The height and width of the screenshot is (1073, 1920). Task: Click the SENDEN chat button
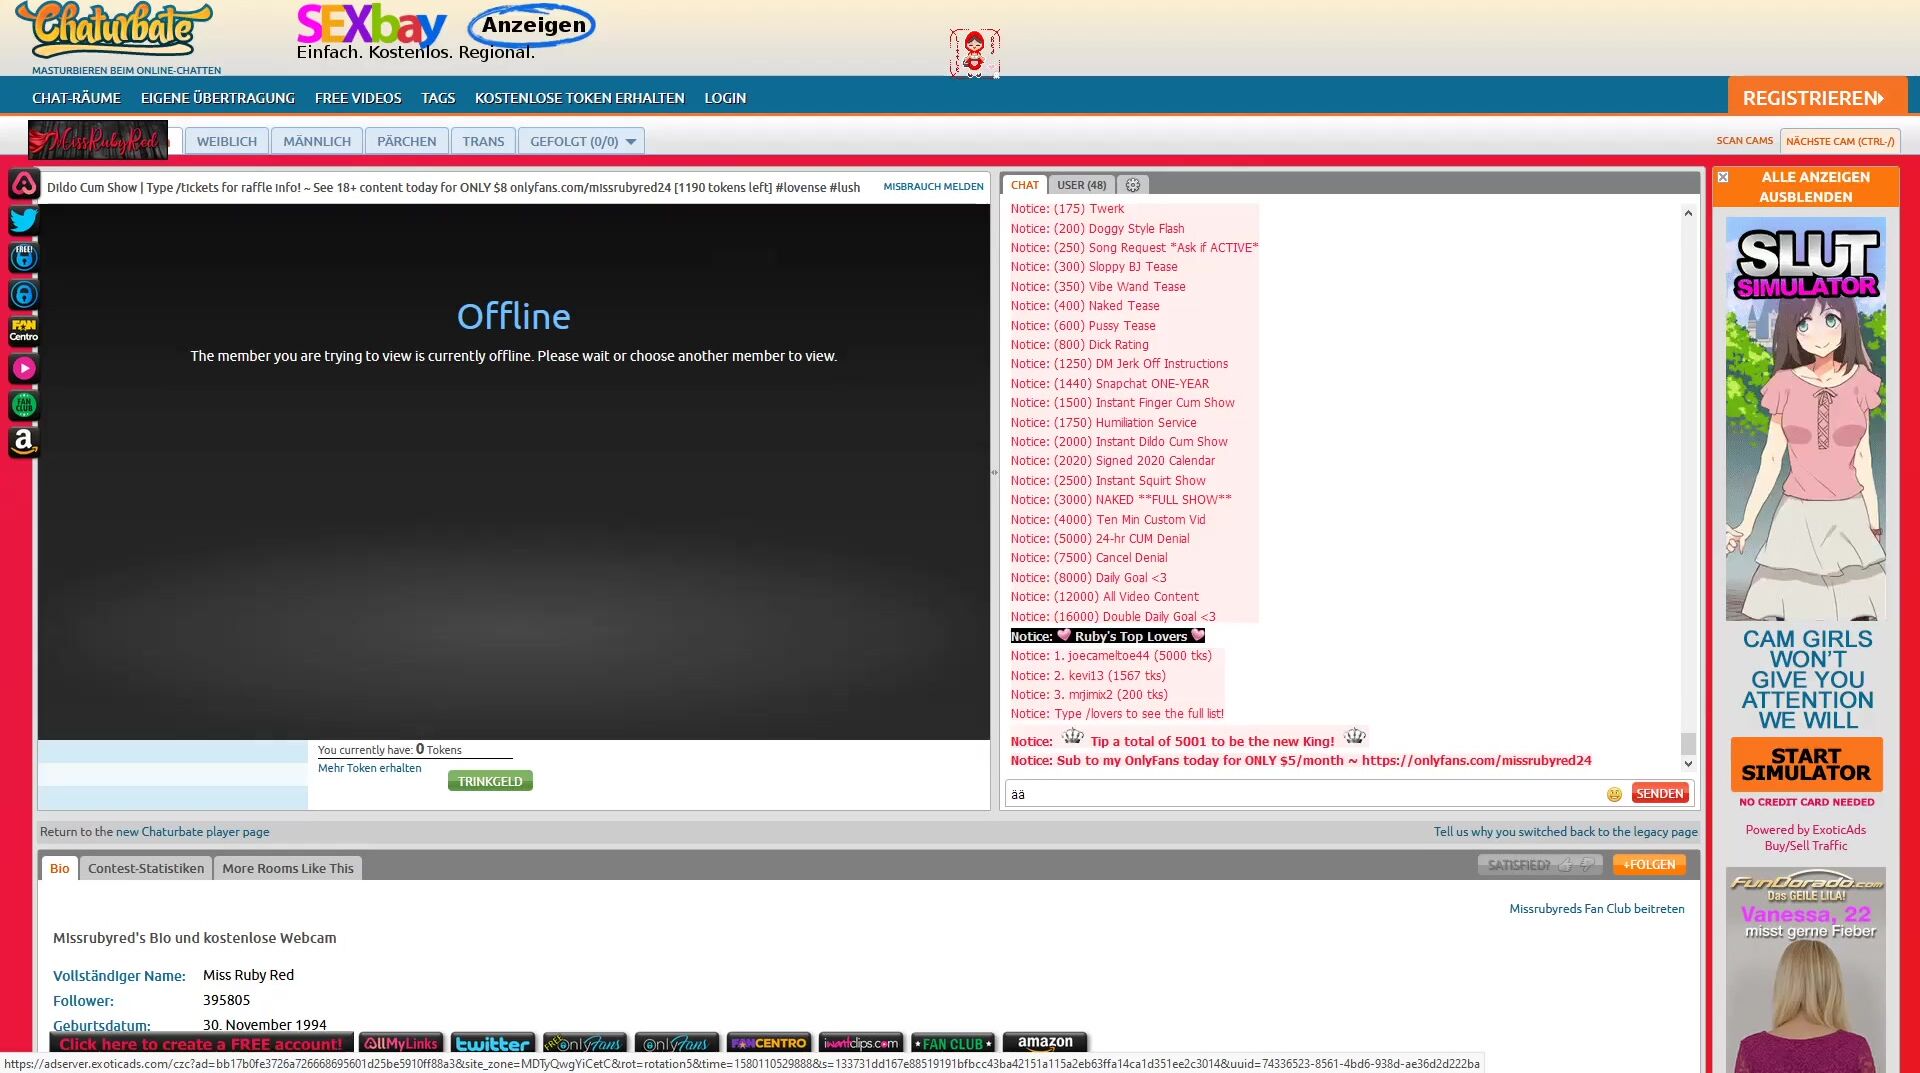(x=1660, y=793)
